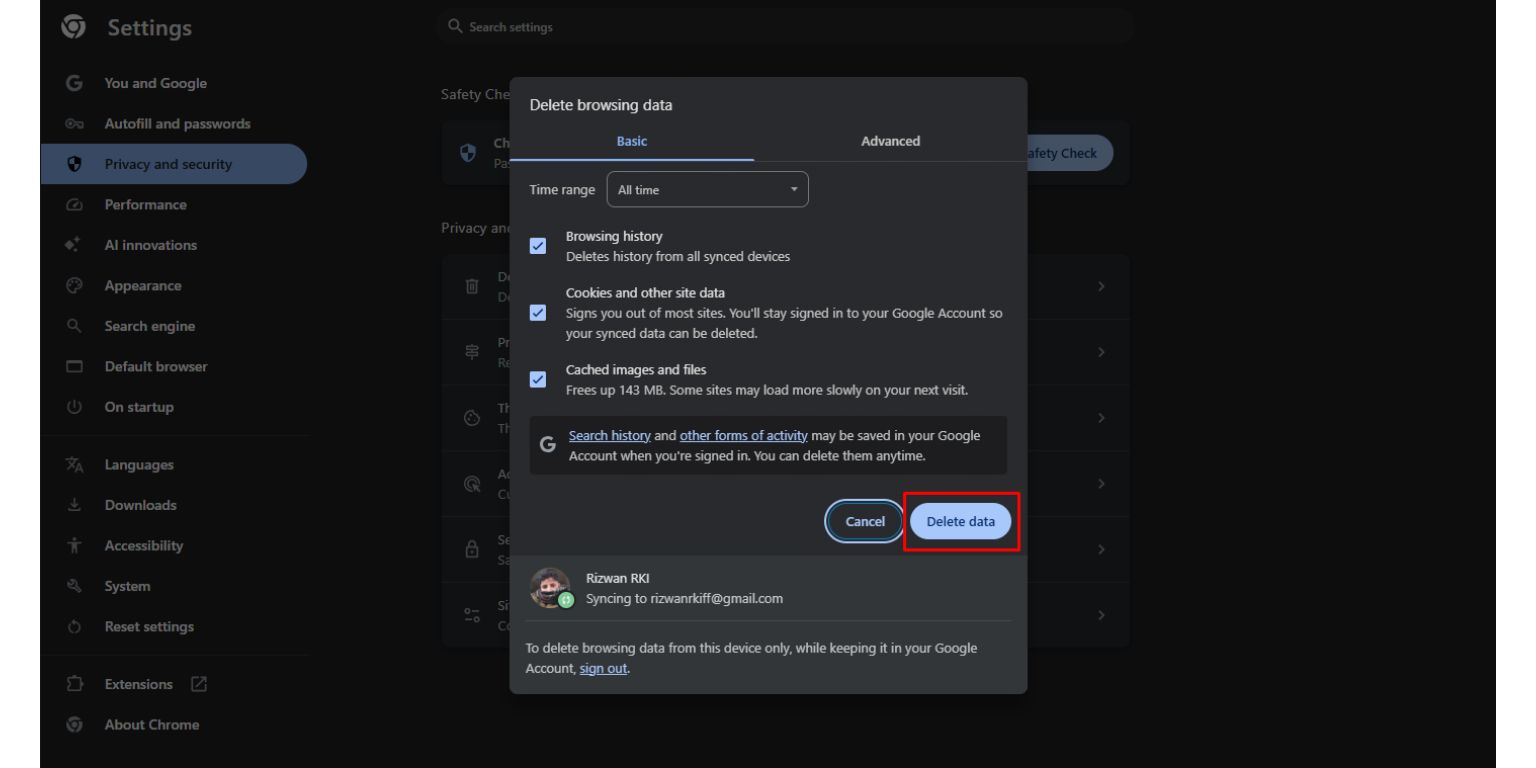
Task: Uncheck the Browsing history checkbox
Action: (538, 246)
